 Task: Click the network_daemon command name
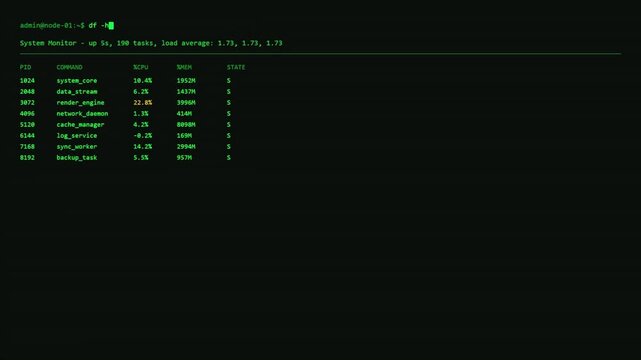pyautogui.click(x=82, y=114)
